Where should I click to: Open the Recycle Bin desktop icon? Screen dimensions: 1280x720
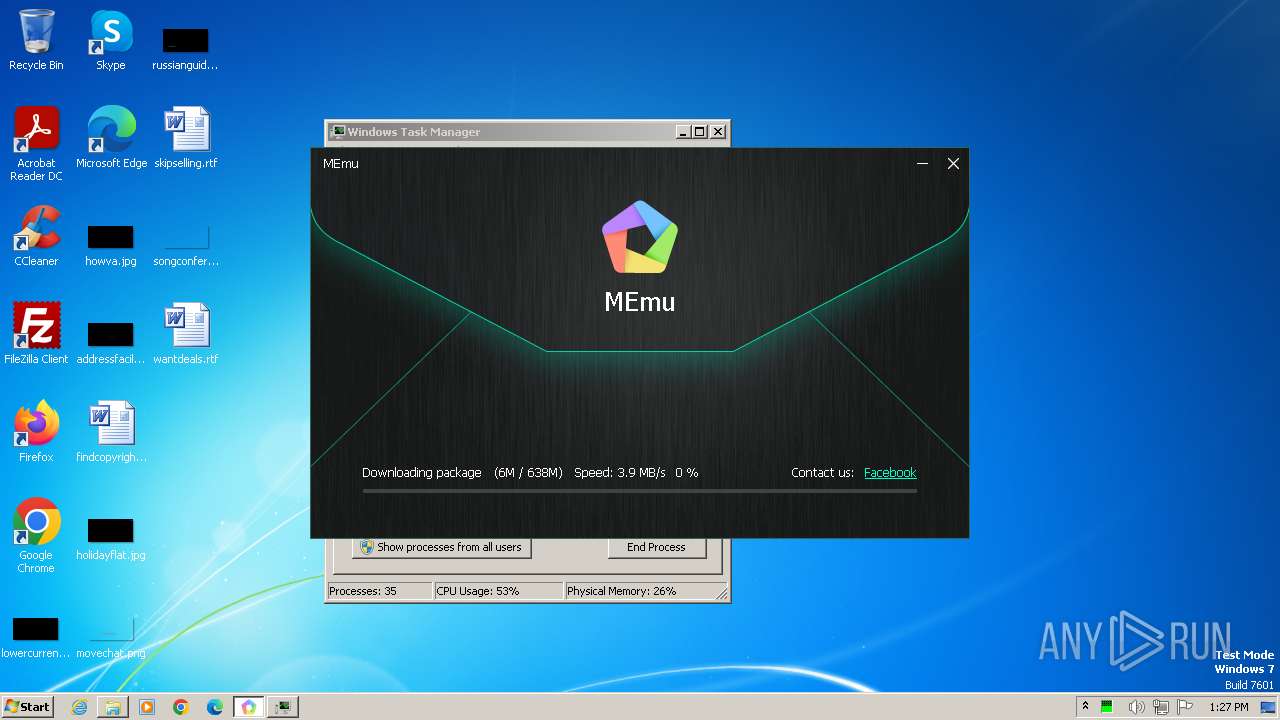tap(36, 40)
